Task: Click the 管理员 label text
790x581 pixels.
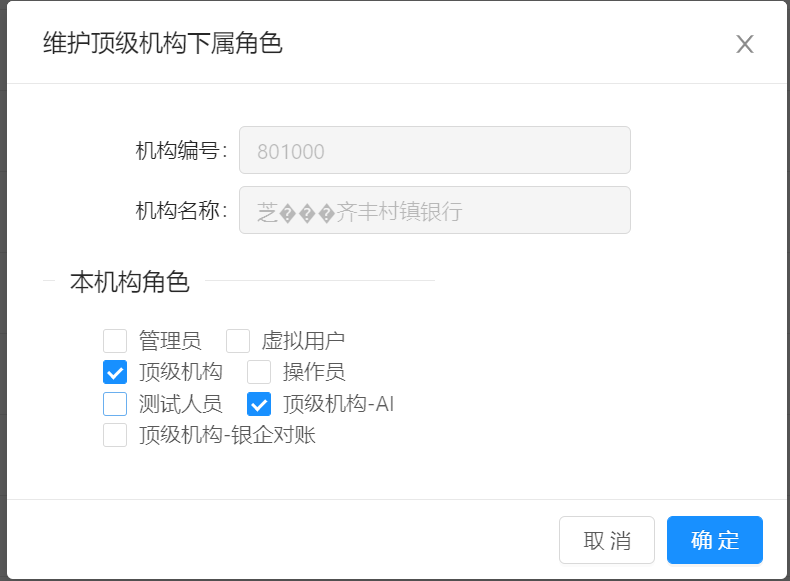Action: pos(170,341)
